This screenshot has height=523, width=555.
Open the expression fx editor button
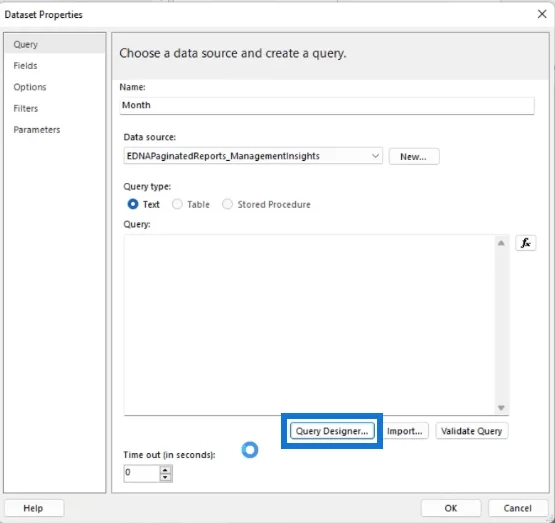pos(525,243)
